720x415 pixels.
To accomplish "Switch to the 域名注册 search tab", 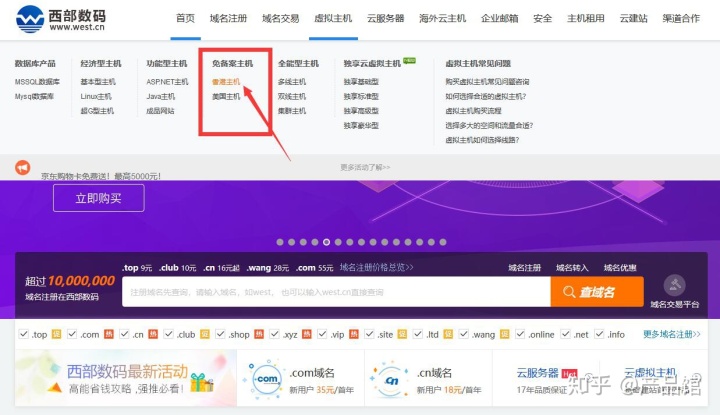I will click(524, 268).
